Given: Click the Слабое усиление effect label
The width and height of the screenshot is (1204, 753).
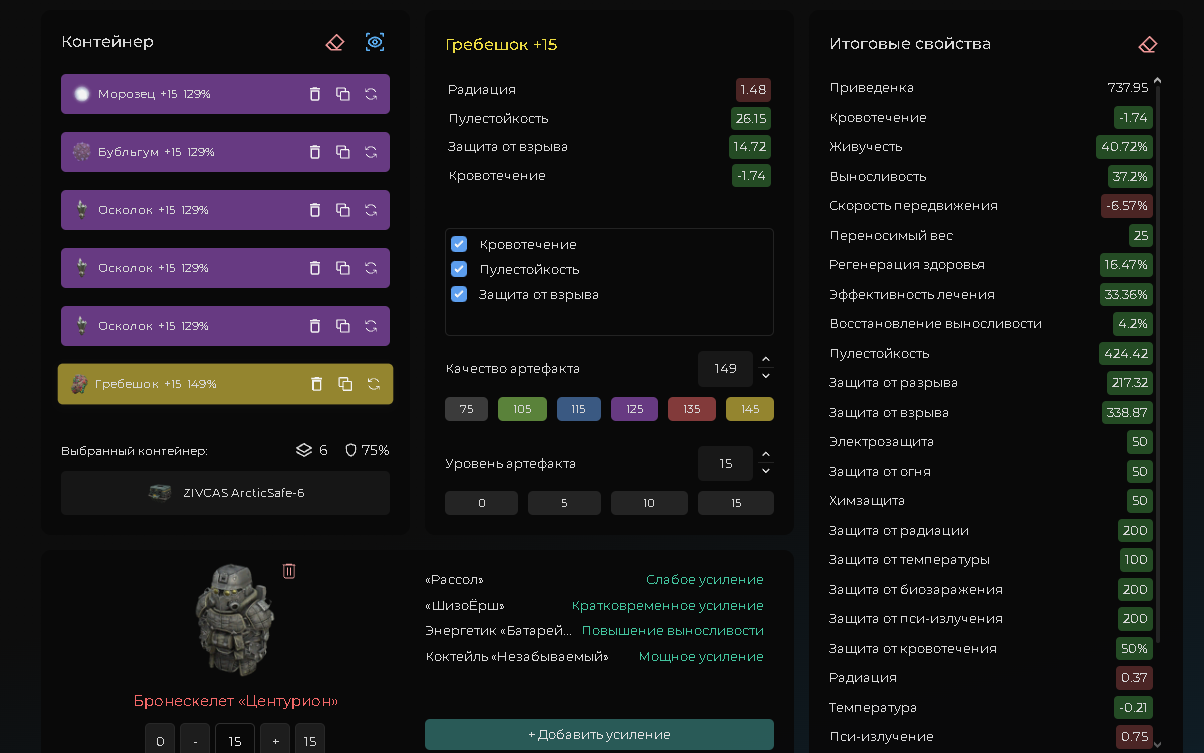Looking at the screenshot, I should pyautogui.click(x=705, y=580).
